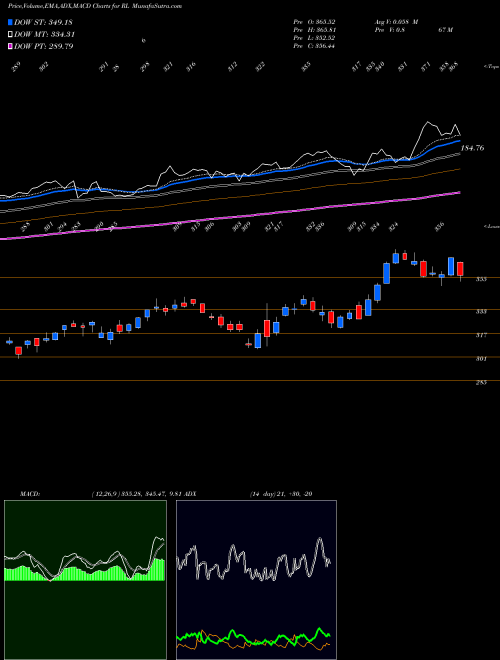This screenshot has width=500, height=660.
Task: Open the dark blue ADX indicator panel
Action: click(256, 580)
